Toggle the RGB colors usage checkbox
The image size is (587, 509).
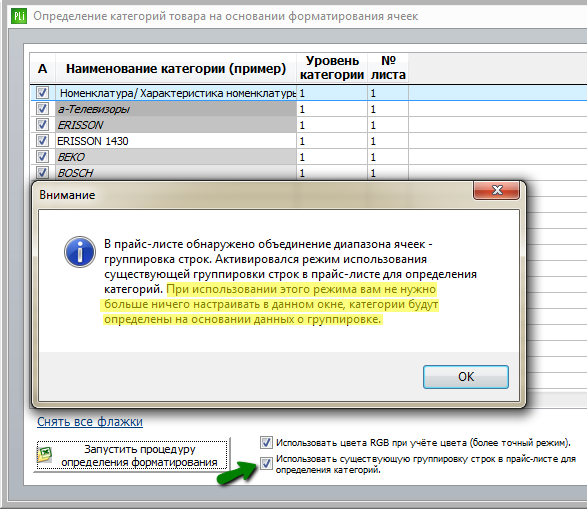(266, 442)
